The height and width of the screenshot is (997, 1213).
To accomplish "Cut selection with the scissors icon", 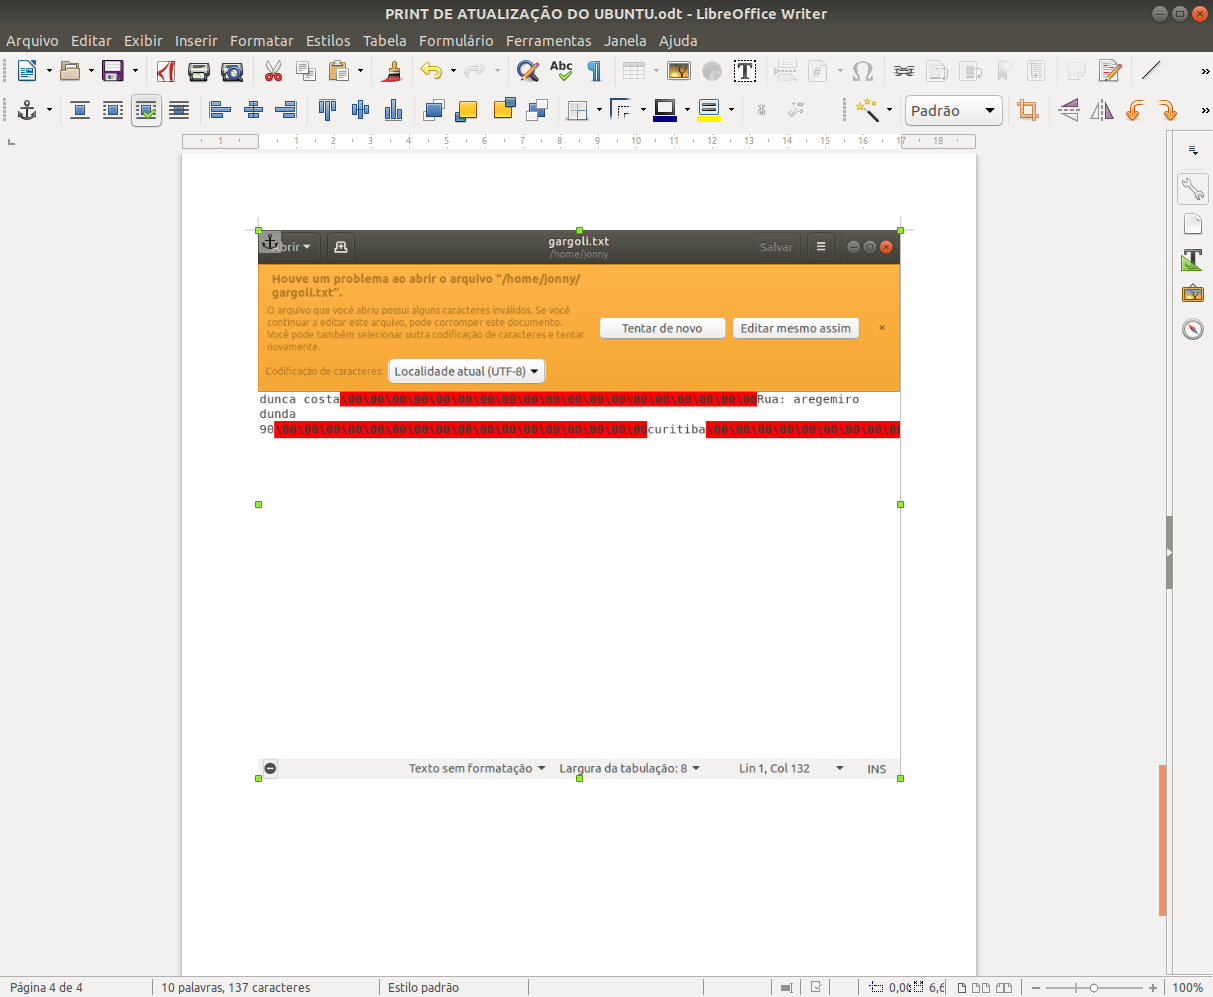I will pos(273,71).
